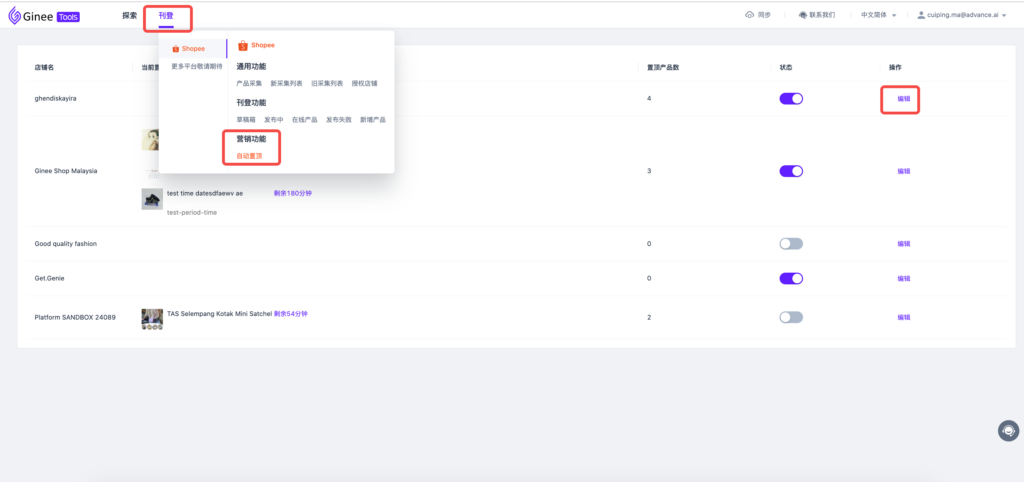Disable the status toggle for ghendiskayira

(x=791, y=99)
